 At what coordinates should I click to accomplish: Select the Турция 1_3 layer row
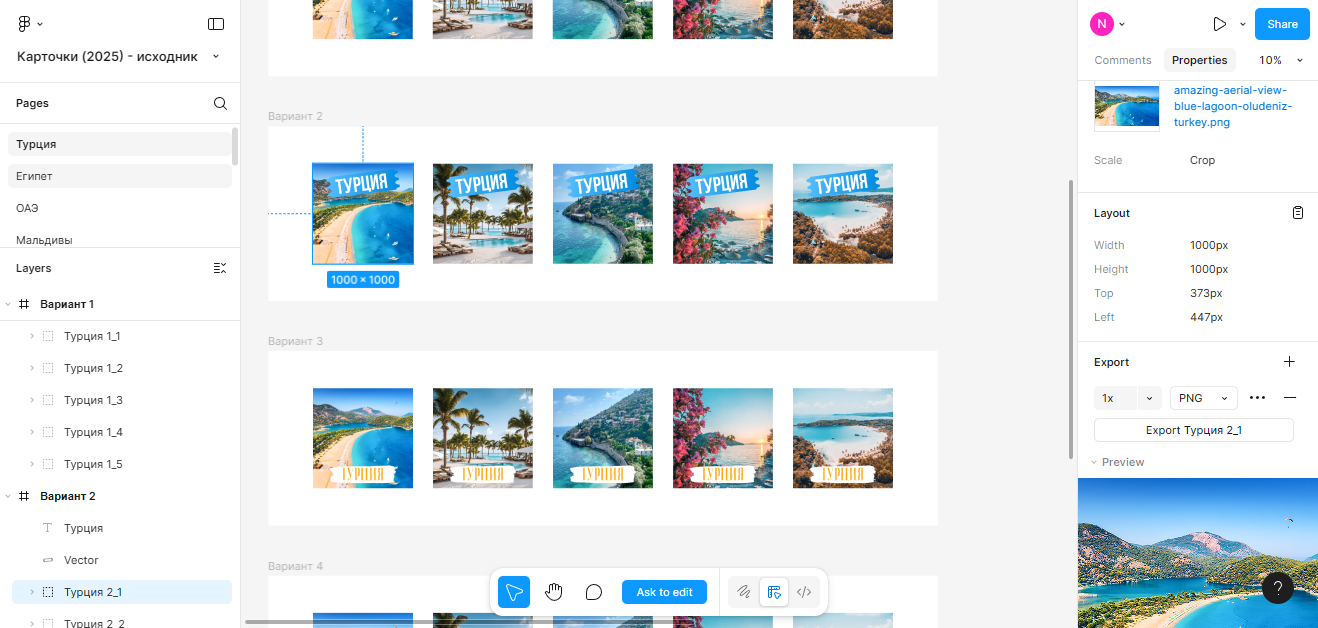(120, 400)
